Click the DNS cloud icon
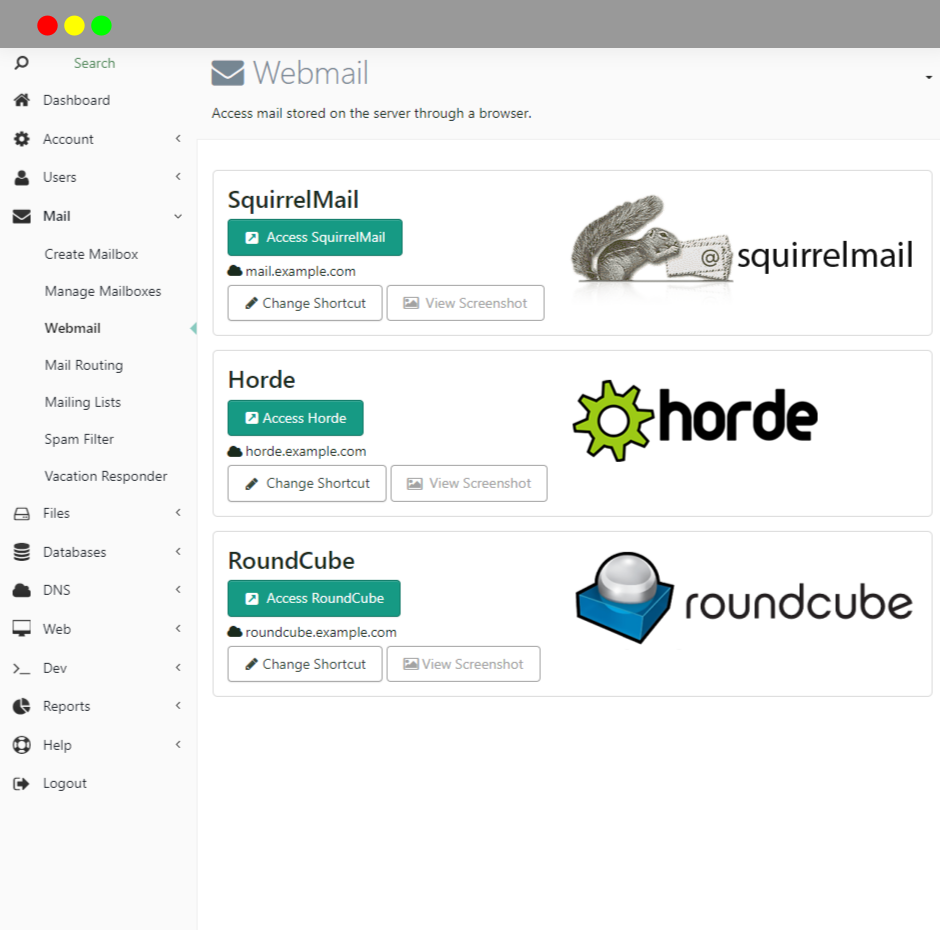 pos(22,591)
